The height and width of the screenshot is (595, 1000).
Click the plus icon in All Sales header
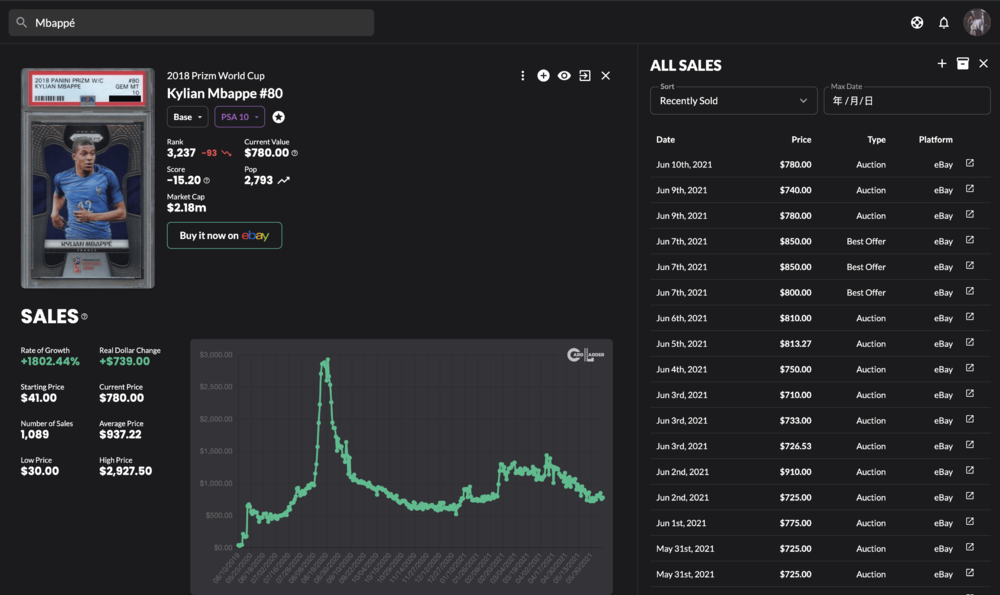(x=941, y=63)
